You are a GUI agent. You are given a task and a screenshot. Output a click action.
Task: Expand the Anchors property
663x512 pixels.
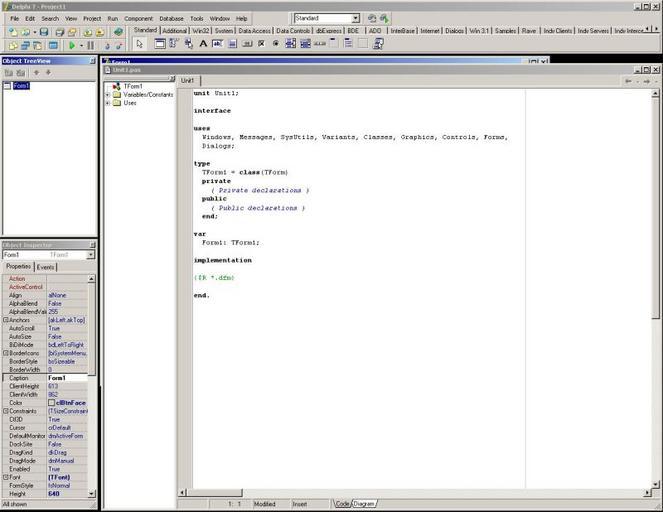(6, 320)
